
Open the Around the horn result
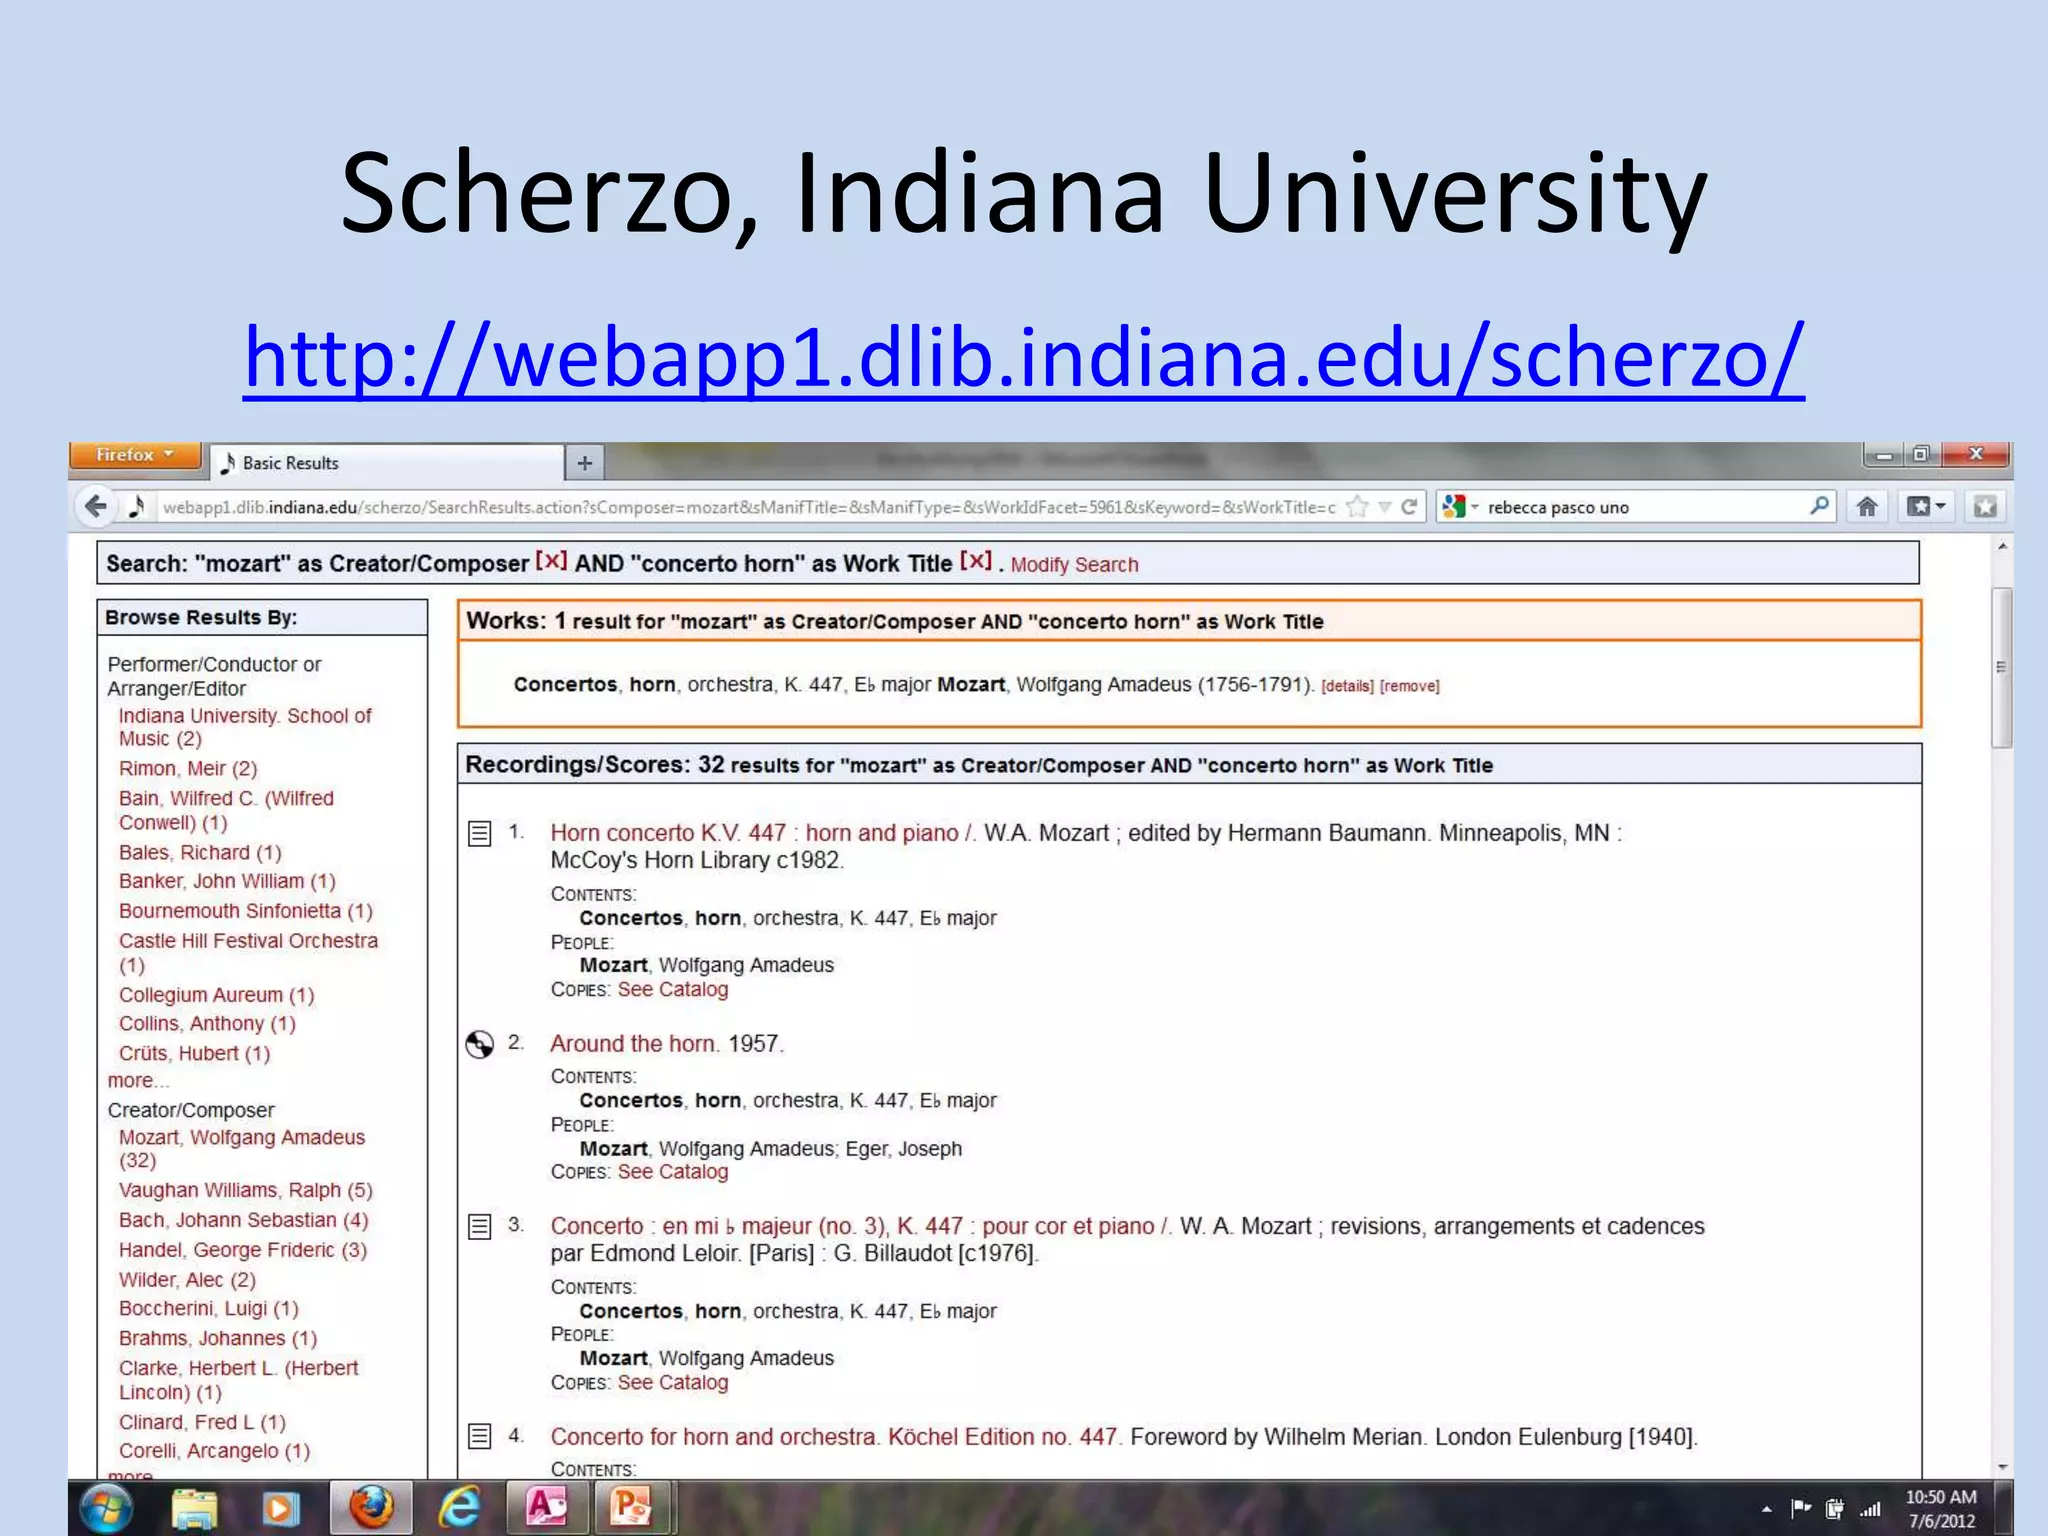[634, 1043]
